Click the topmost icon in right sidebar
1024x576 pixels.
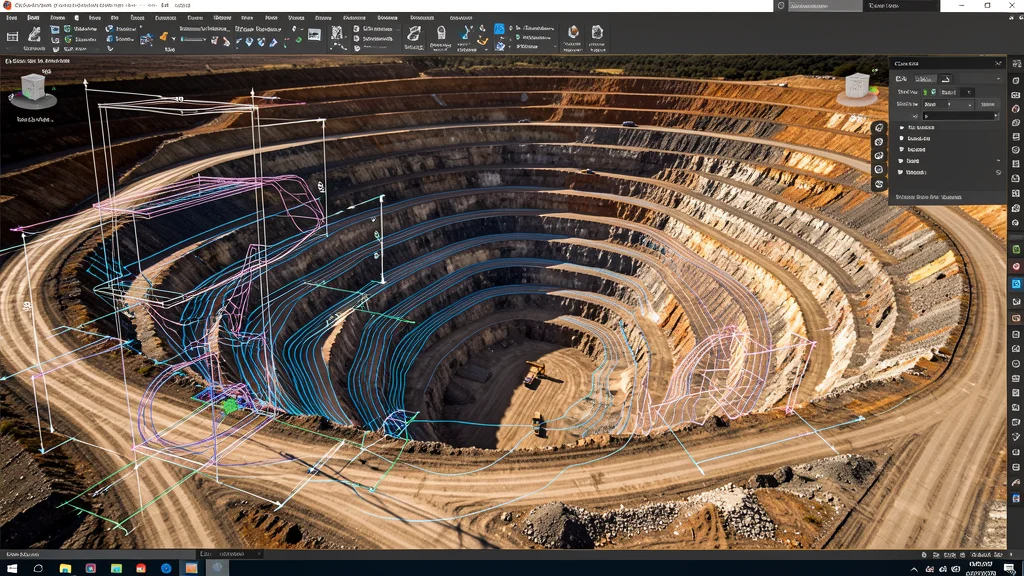coord(1016,64)
